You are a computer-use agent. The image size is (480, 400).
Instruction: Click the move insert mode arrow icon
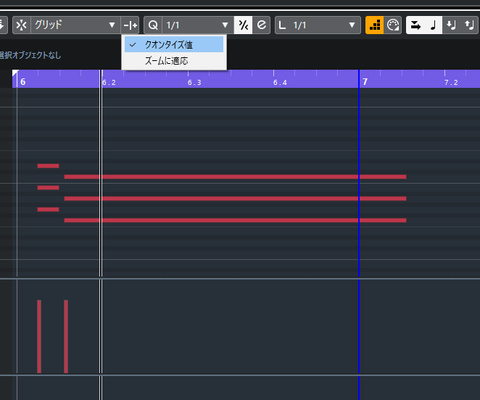415,25
